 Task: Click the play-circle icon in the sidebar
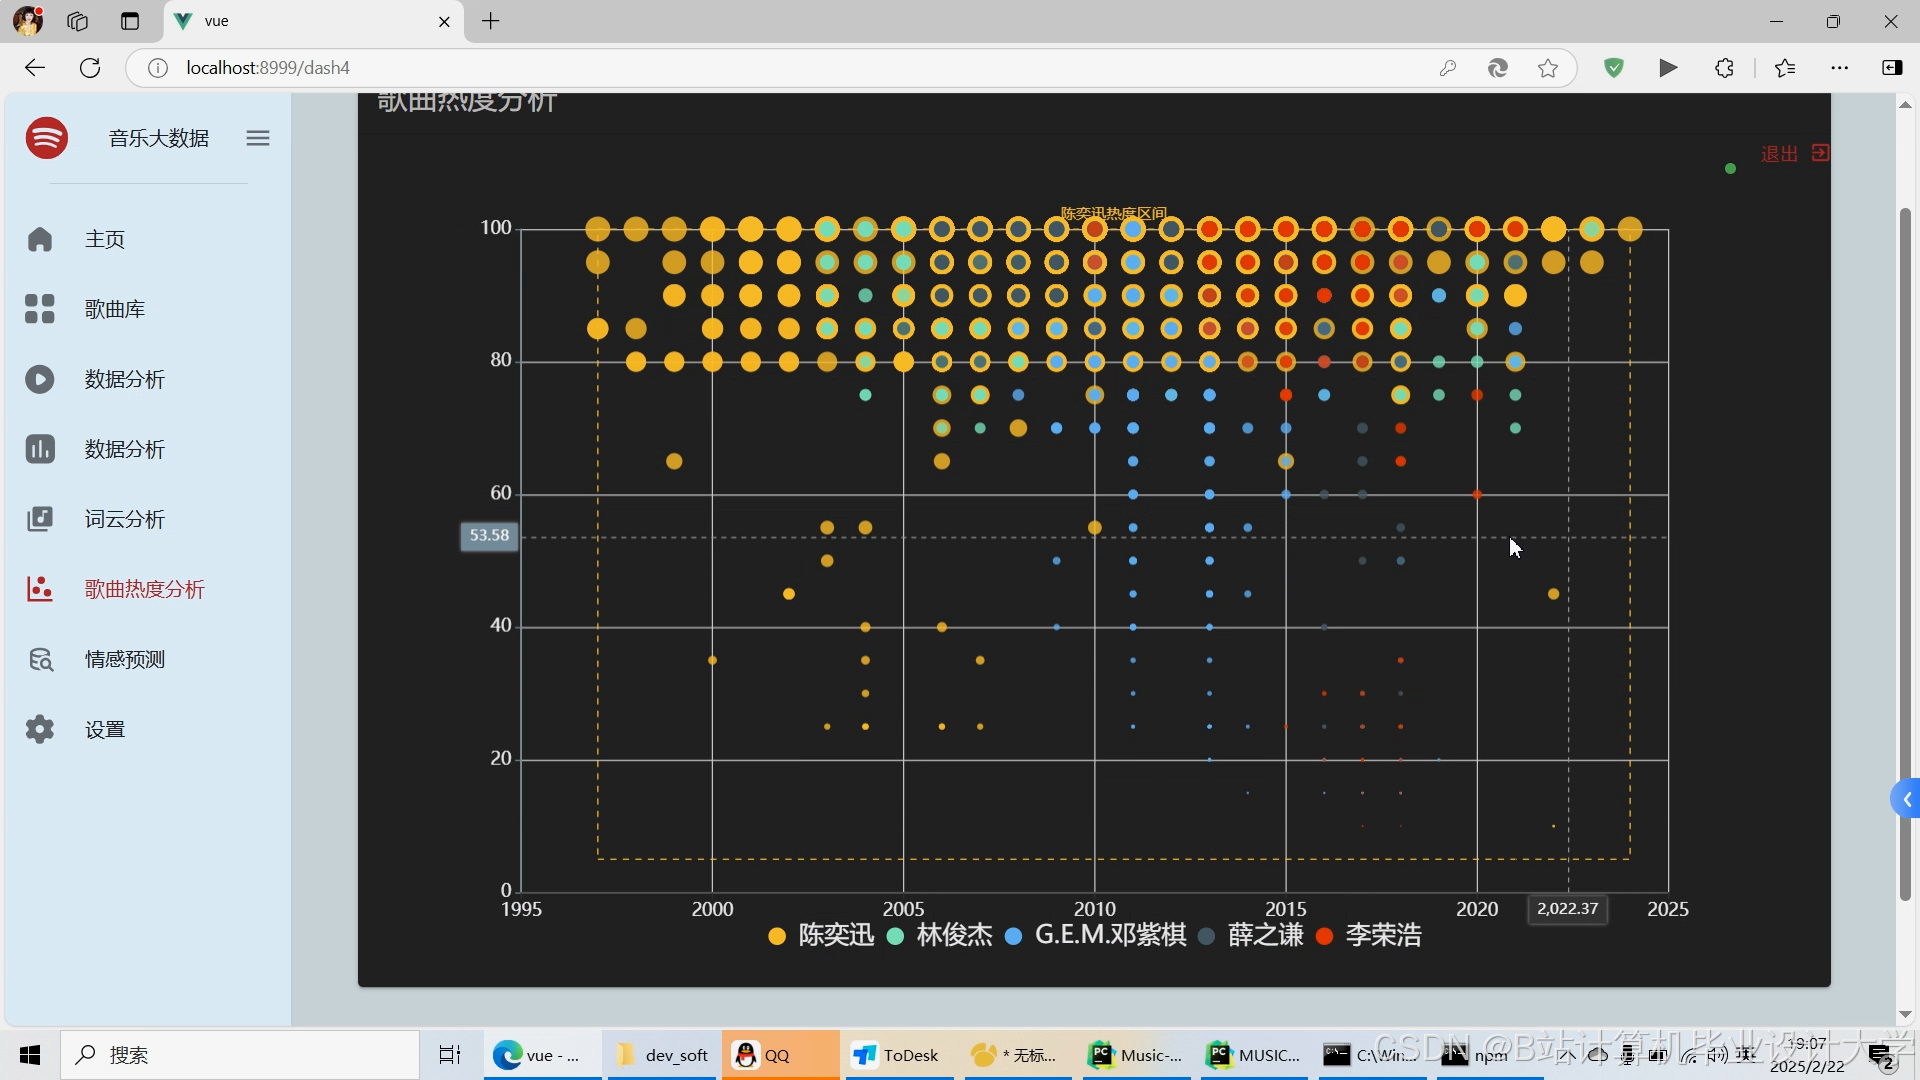point(40,379)
